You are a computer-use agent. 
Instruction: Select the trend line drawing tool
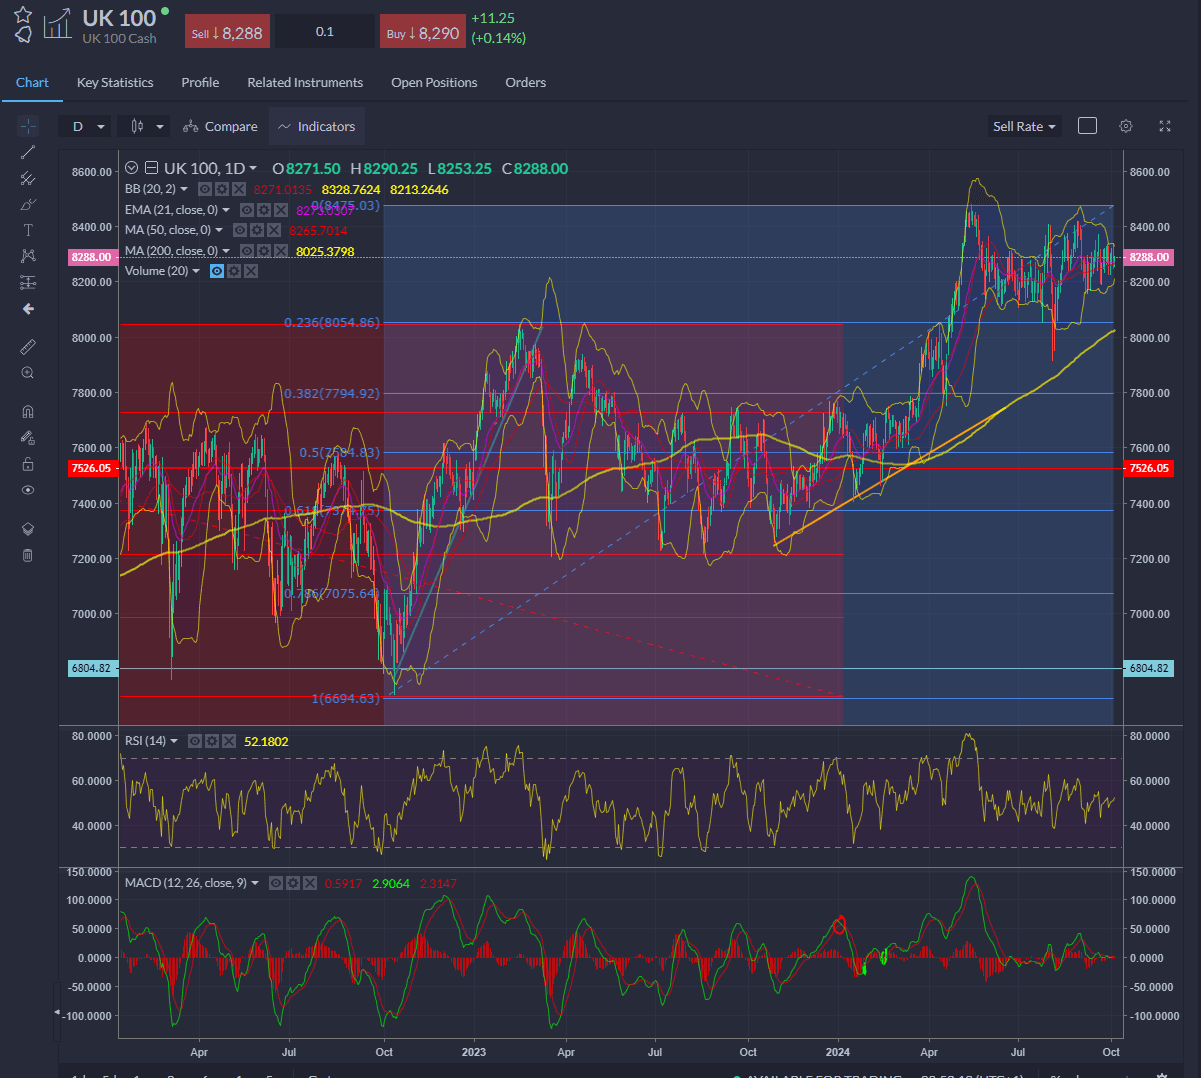tap(28, 152)
